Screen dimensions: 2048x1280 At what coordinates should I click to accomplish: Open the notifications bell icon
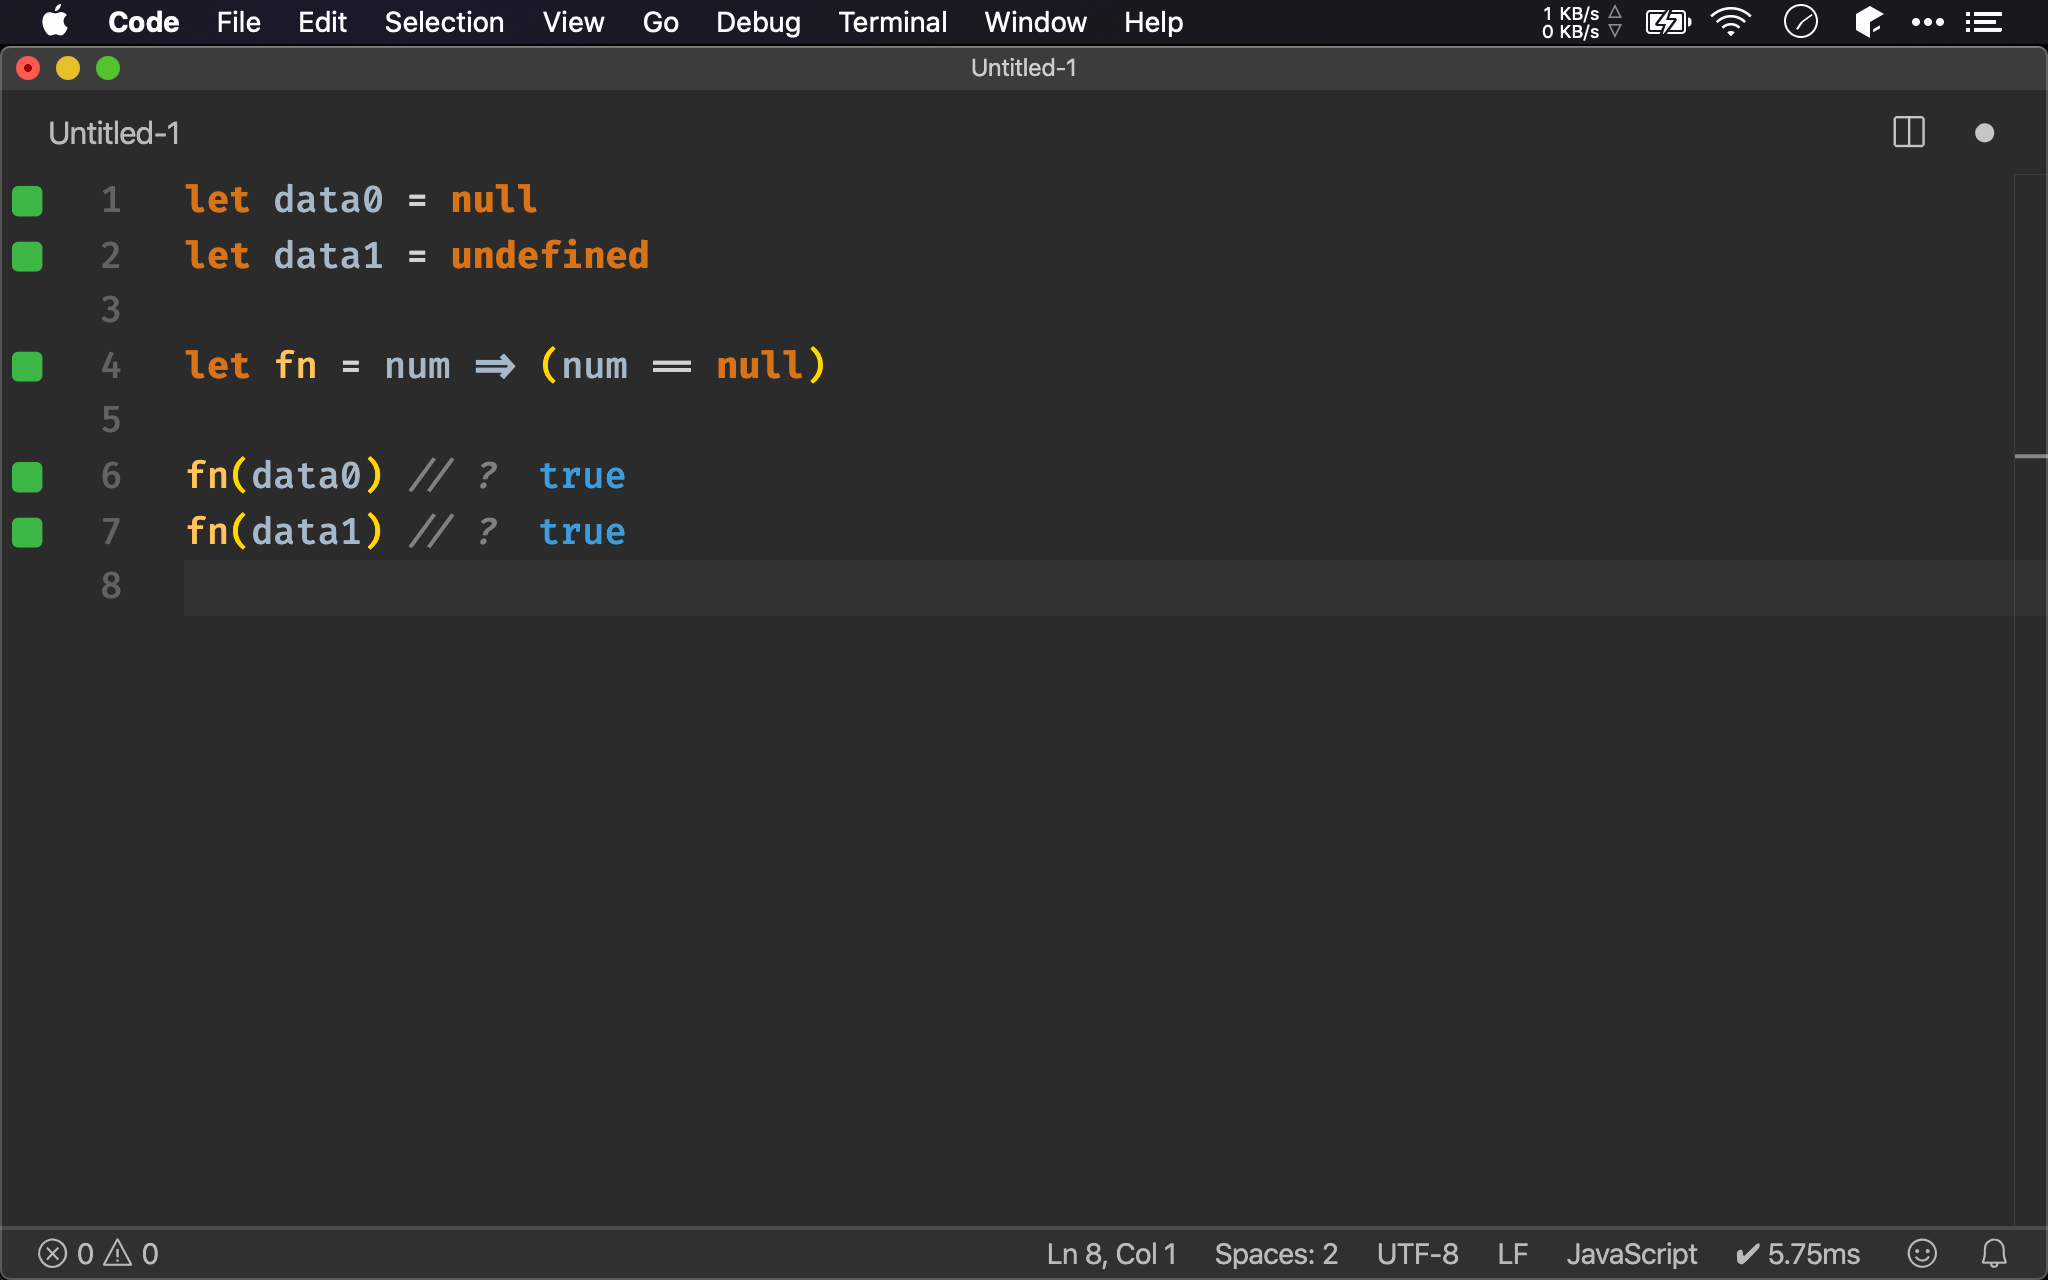(1994, 1253)
